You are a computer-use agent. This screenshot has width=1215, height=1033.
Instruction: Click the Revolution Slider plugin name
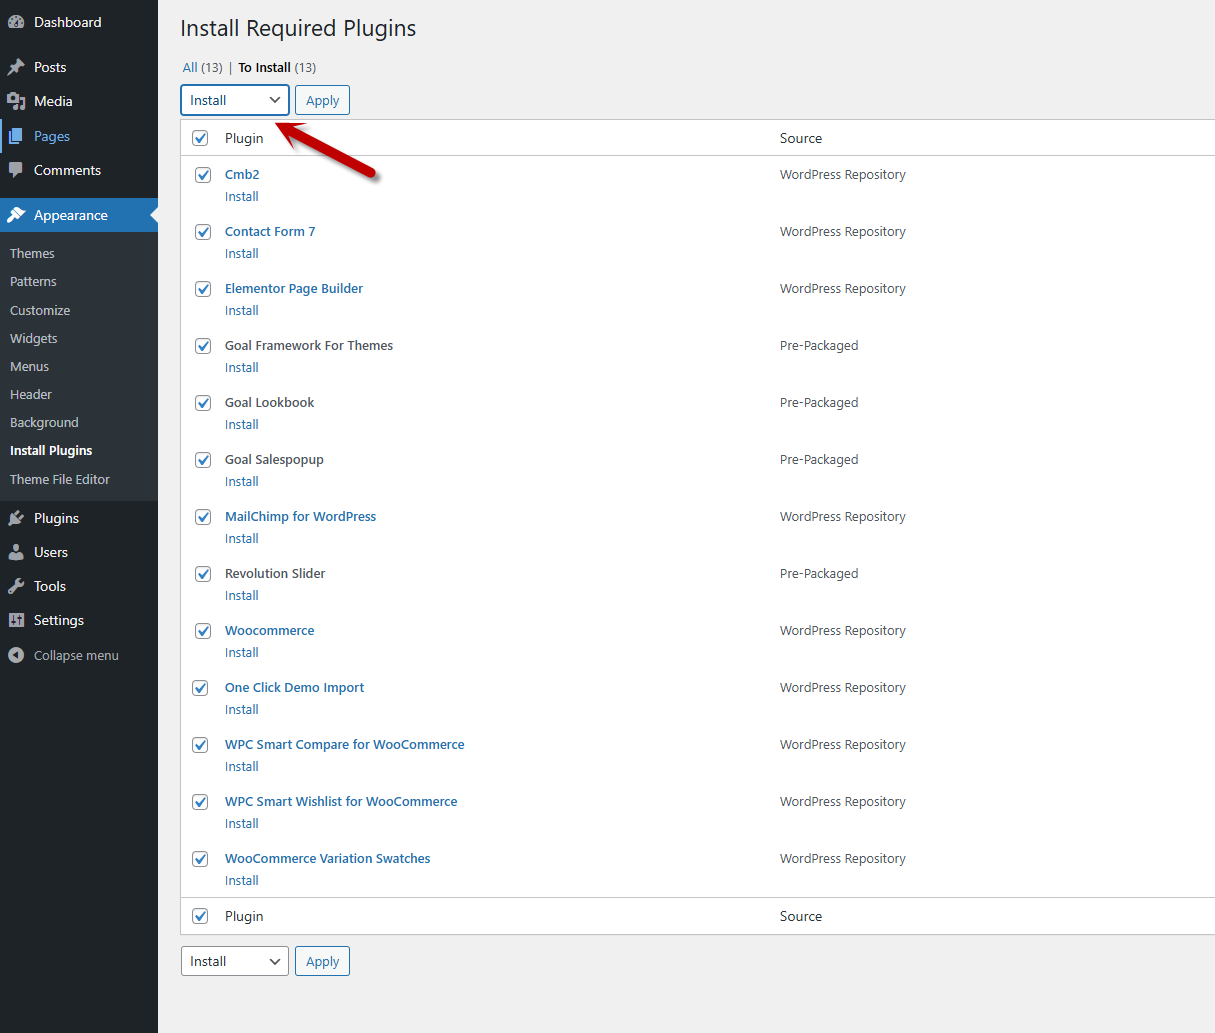click(275, 574)
